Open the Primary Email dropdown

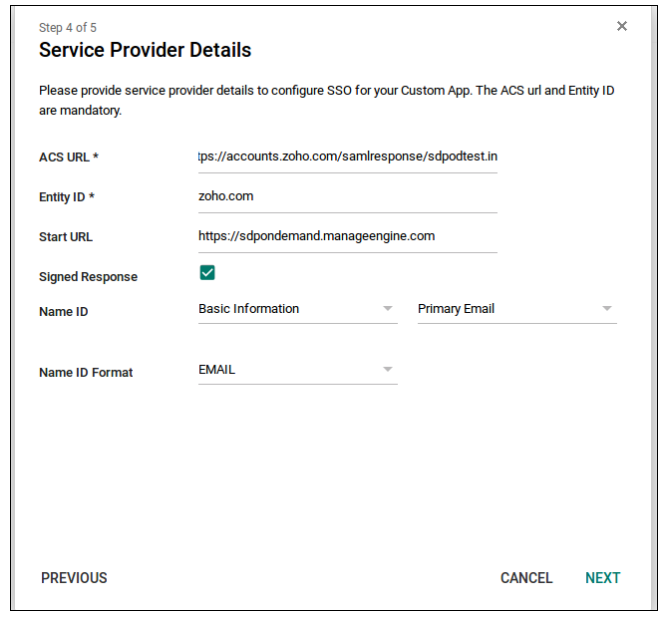pos(517,309)
